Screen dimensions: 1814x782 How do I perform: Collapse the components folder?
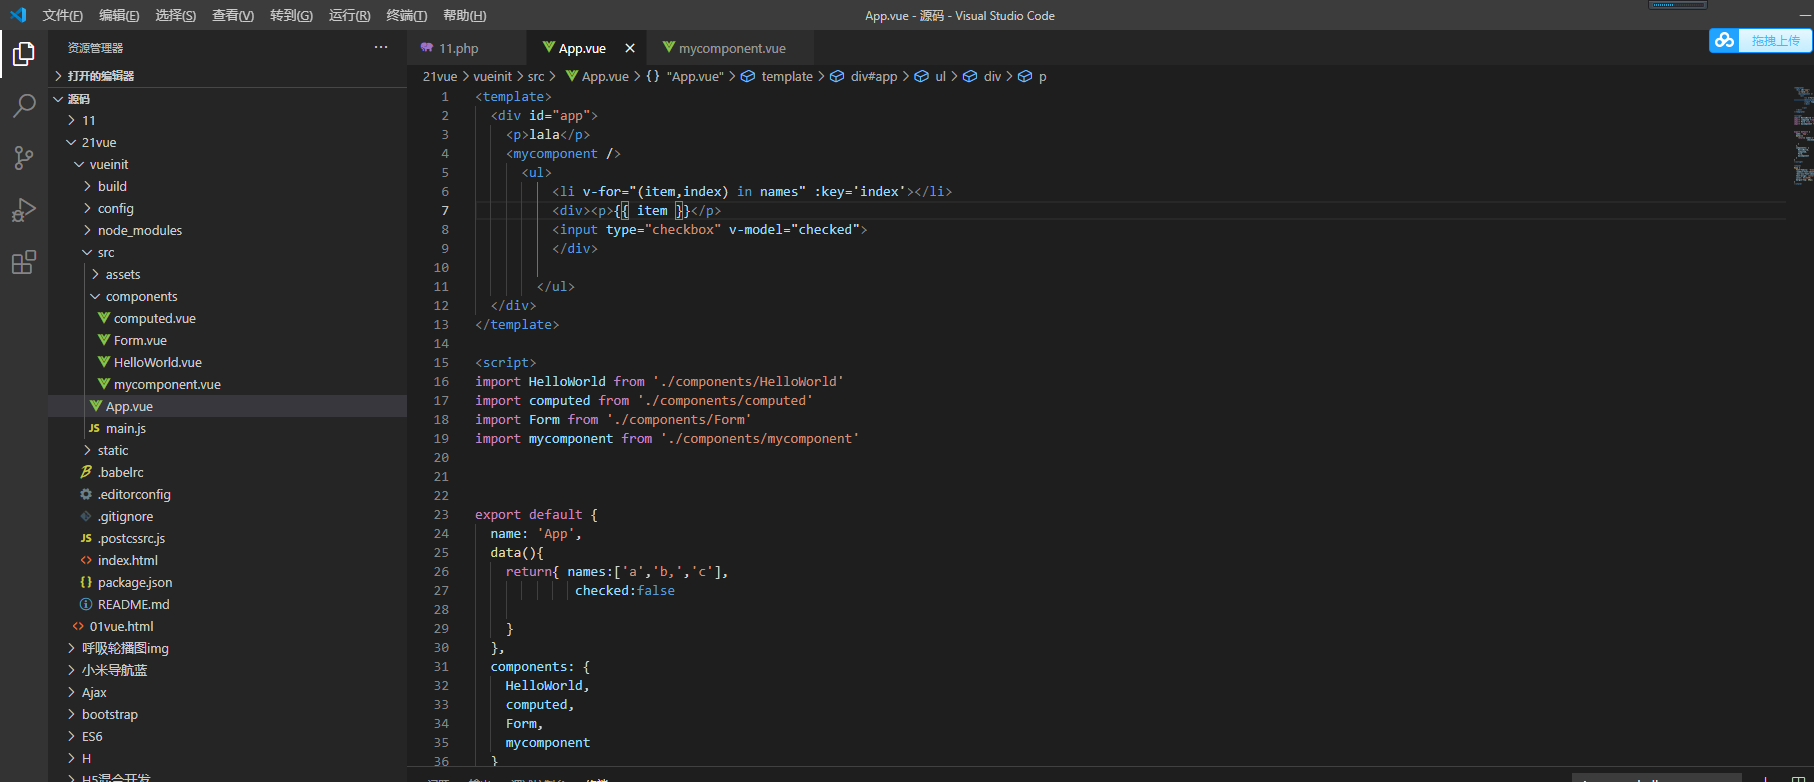[228, 296]
